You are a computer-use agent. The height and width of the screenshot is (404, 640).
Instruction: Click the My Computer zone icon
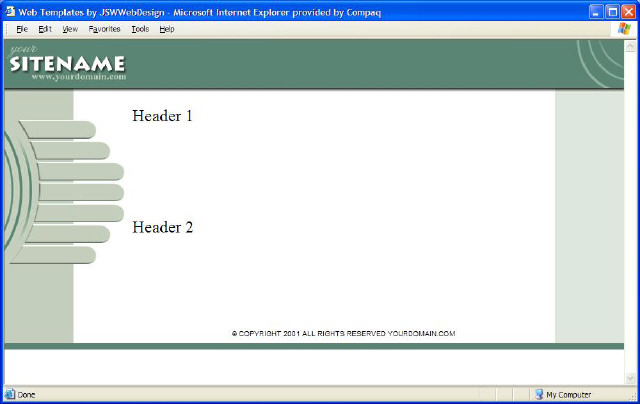pos(539,394)
